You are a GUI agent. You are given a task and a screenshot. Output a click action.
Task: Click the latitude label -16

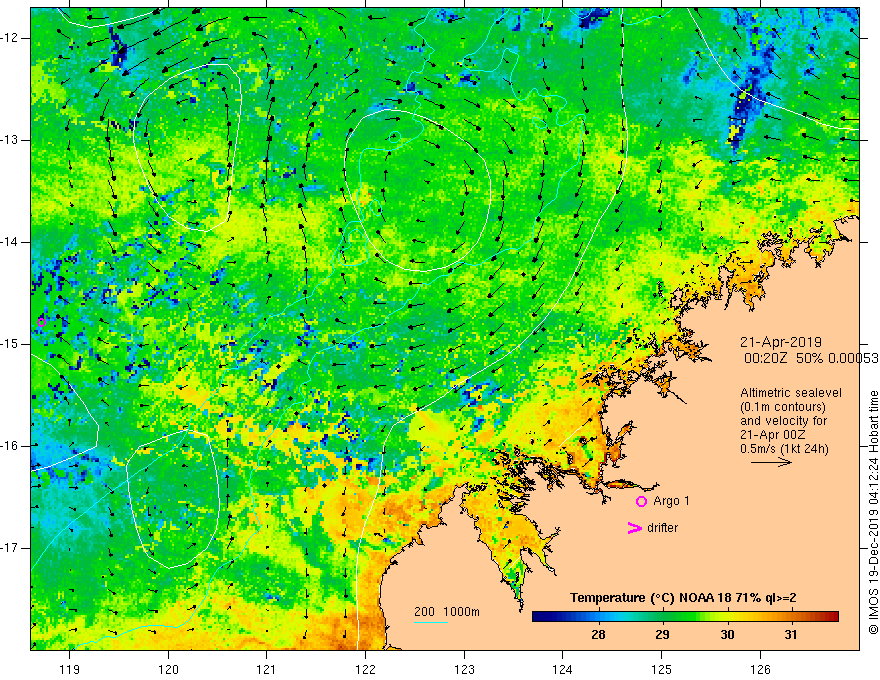11,446
